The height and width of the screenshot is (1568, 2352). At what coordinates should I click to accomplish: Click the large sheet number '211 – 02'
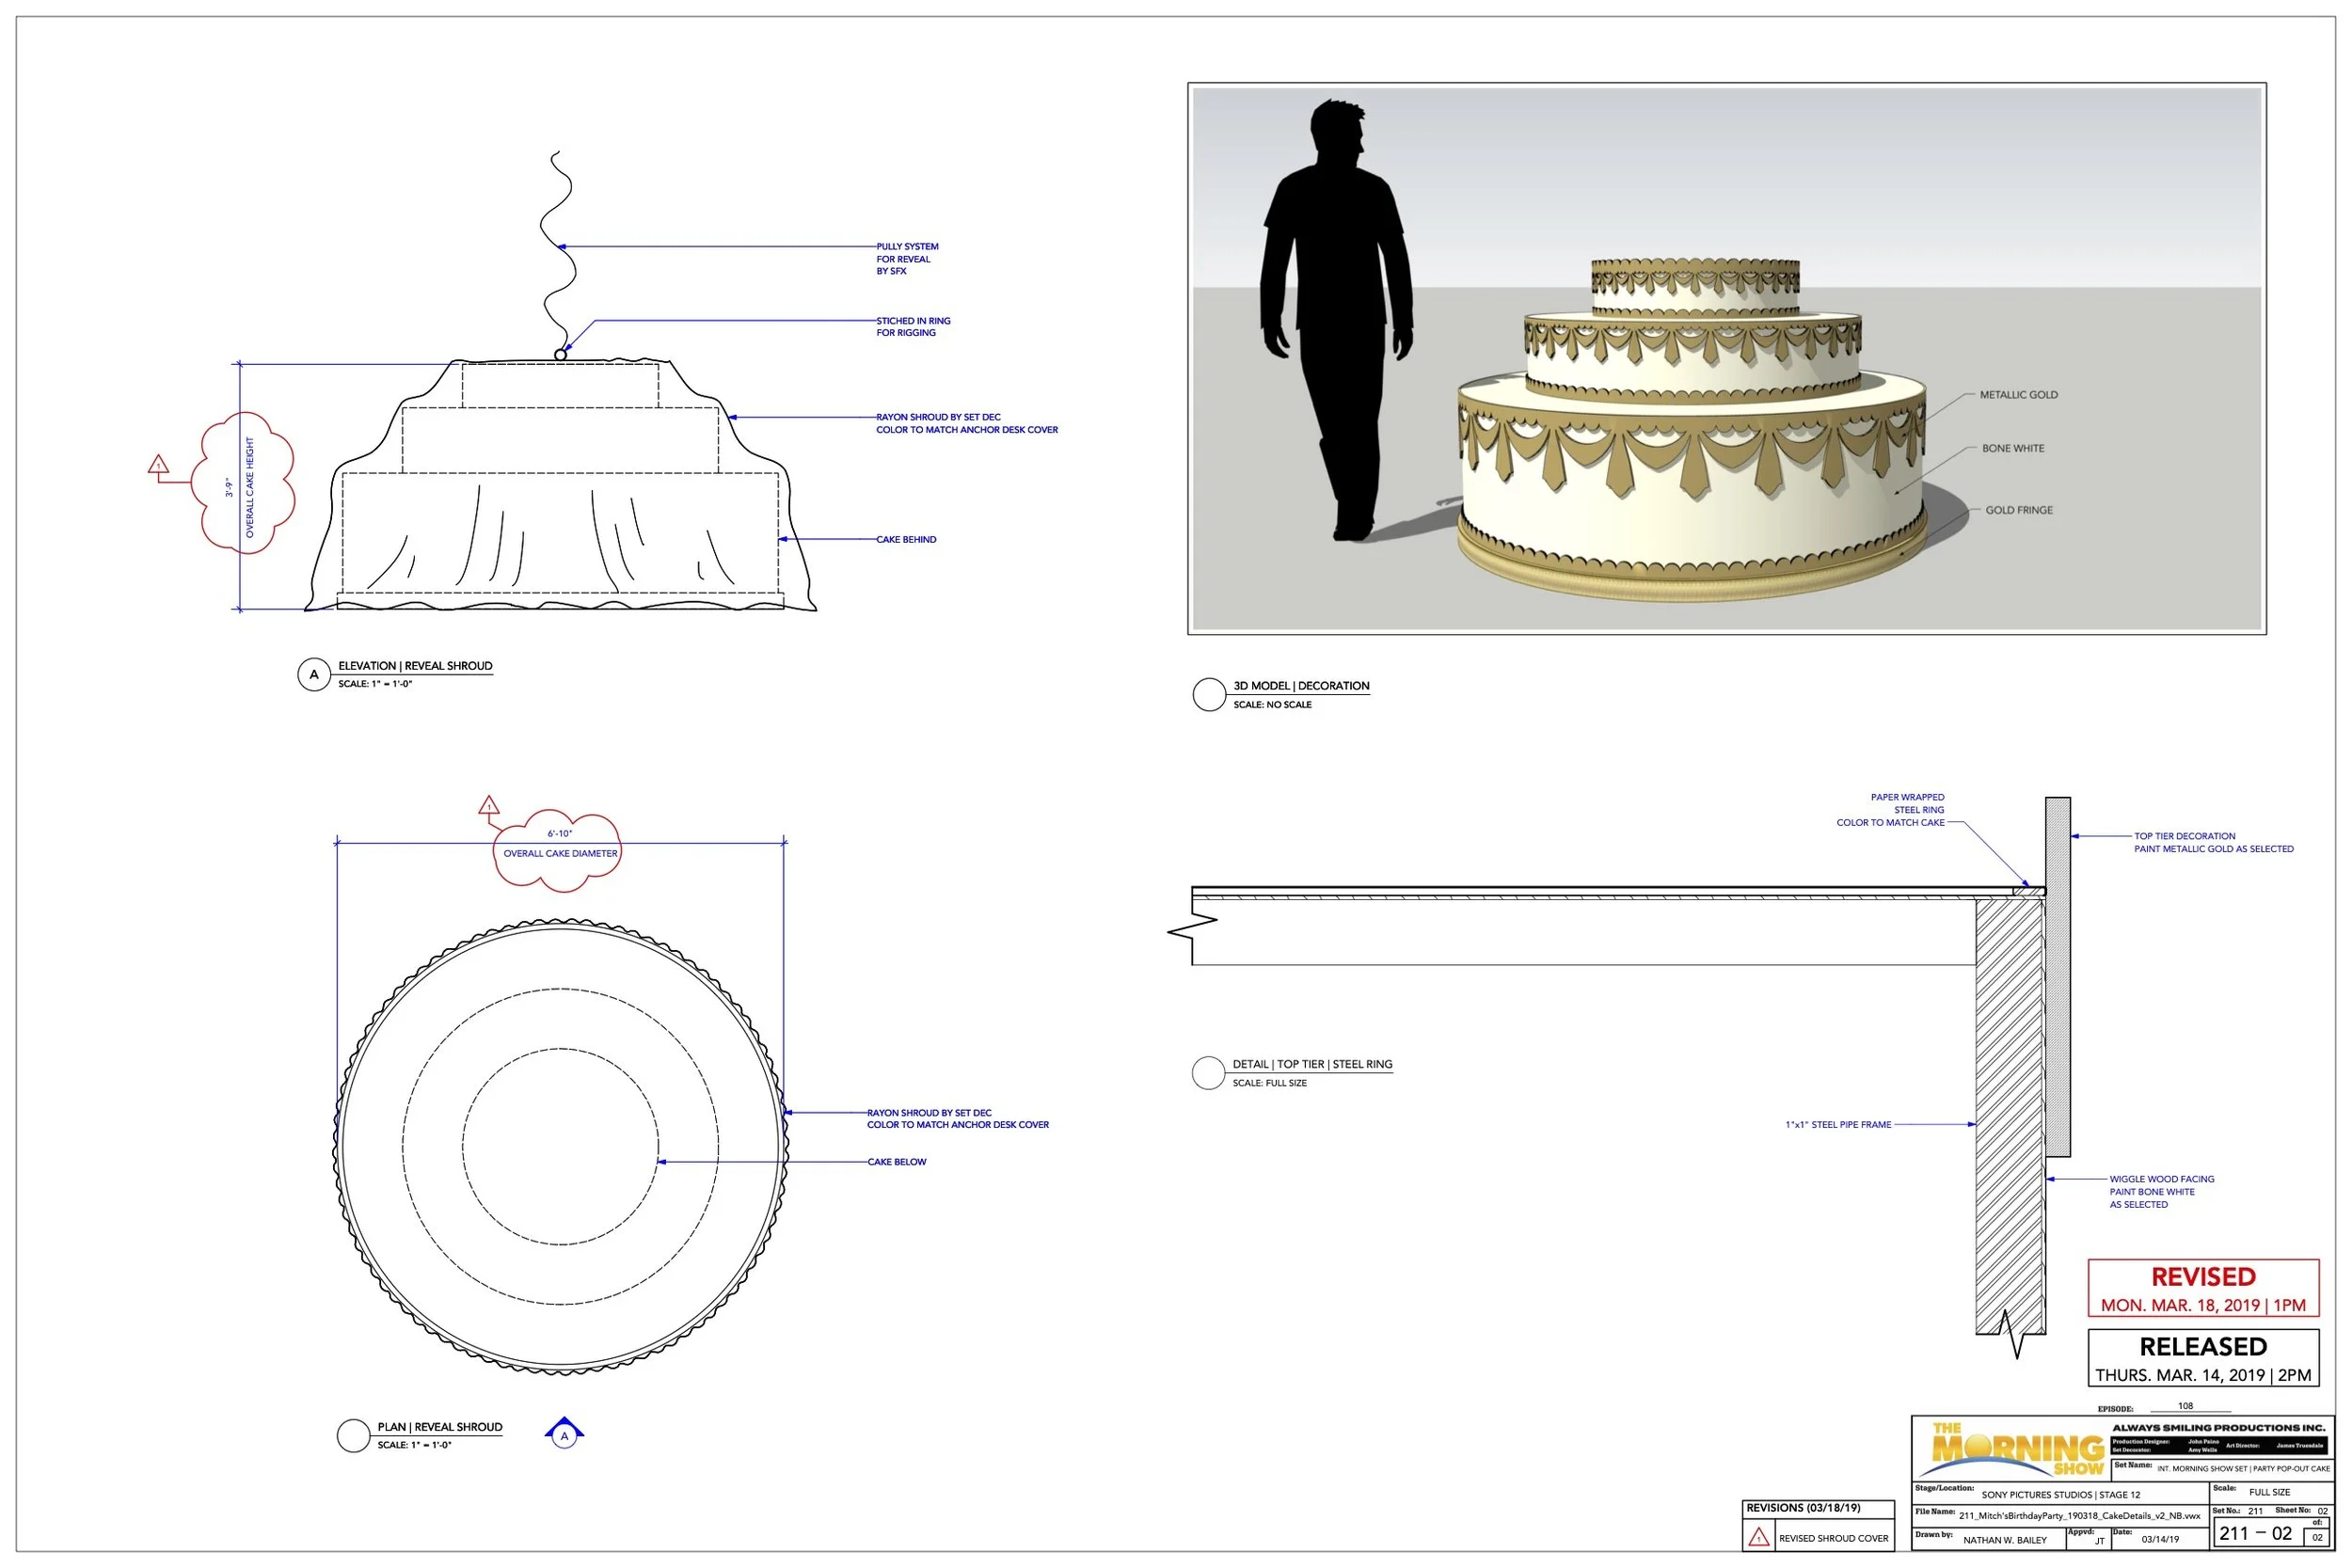point(2255,1534)
